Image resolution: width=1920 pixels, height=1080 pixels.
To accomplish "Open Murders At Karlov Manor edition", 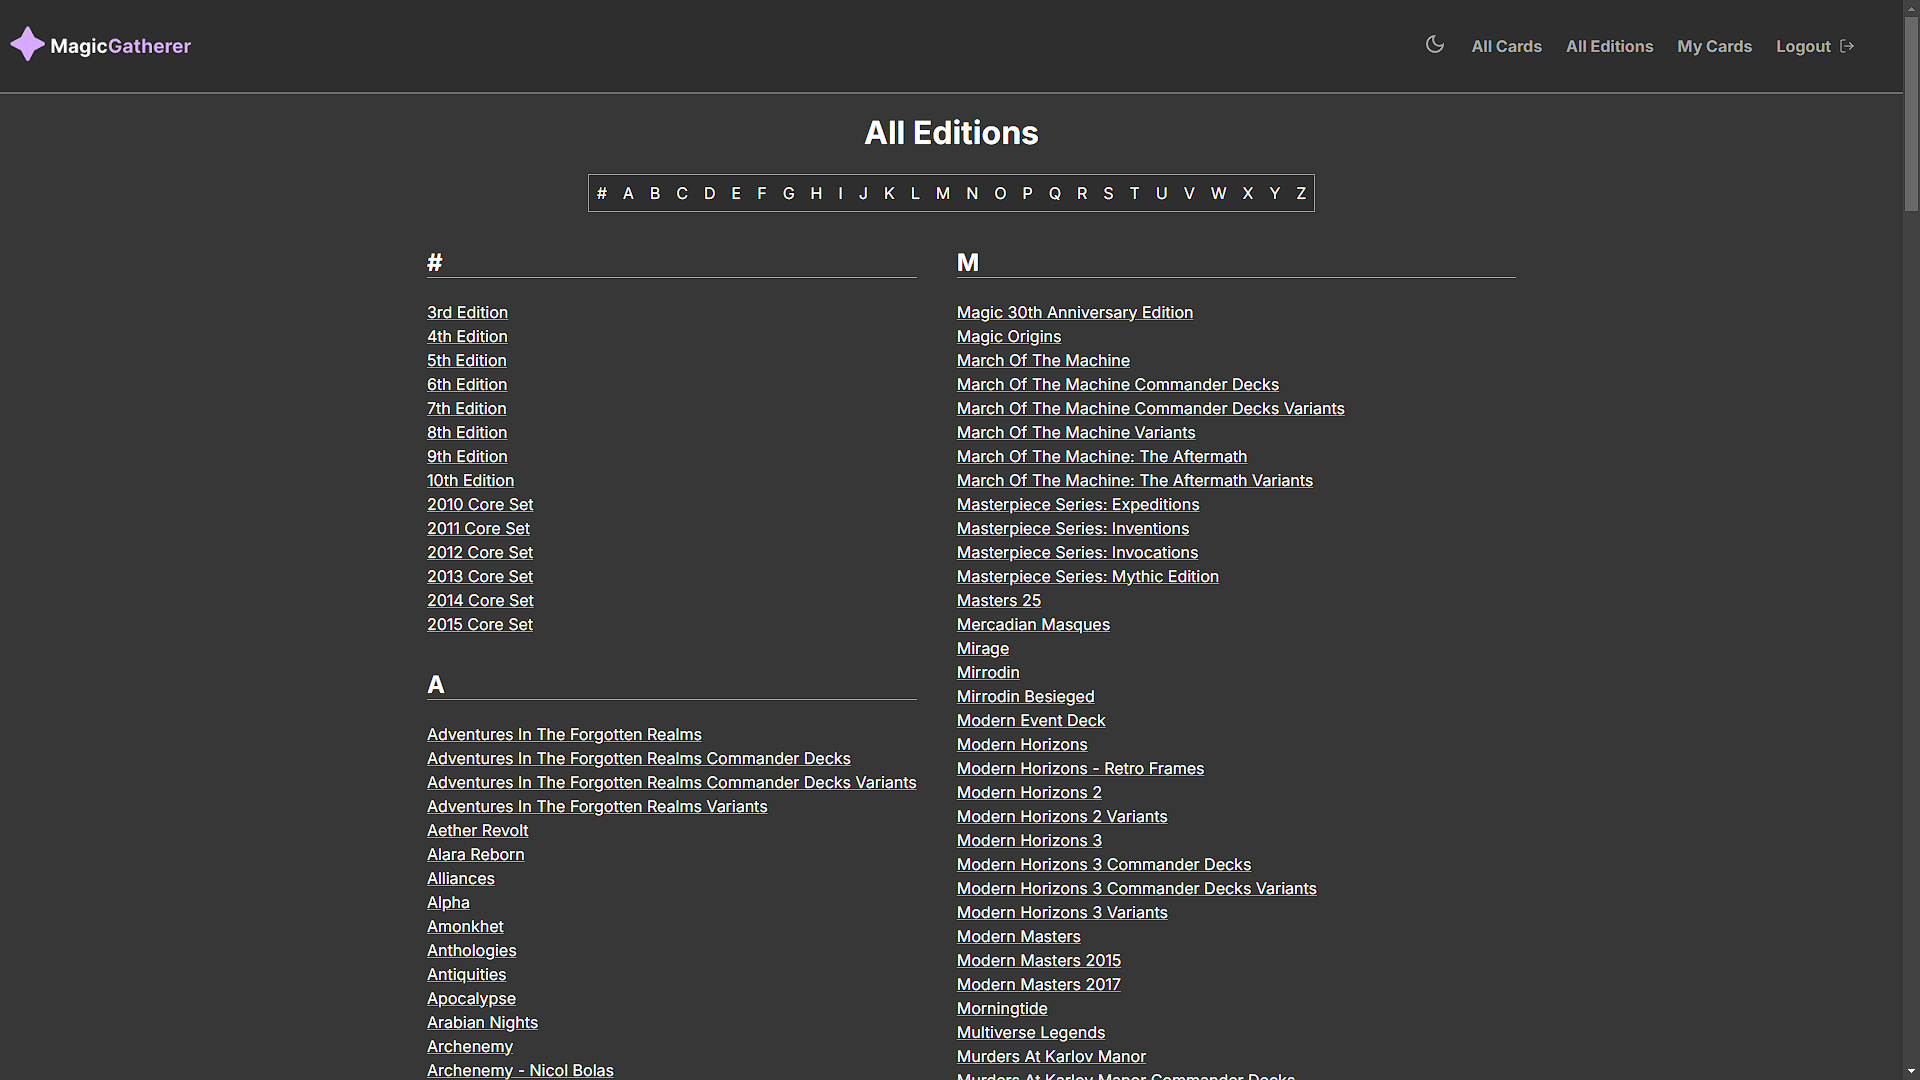I will [1051, 1057].
